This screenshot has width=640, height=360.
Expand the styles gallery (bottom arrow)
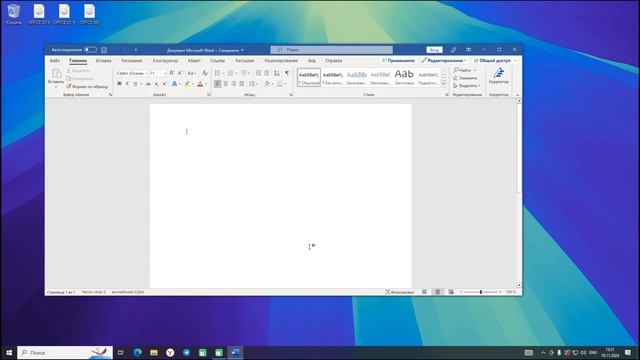[x=444, y=84]
